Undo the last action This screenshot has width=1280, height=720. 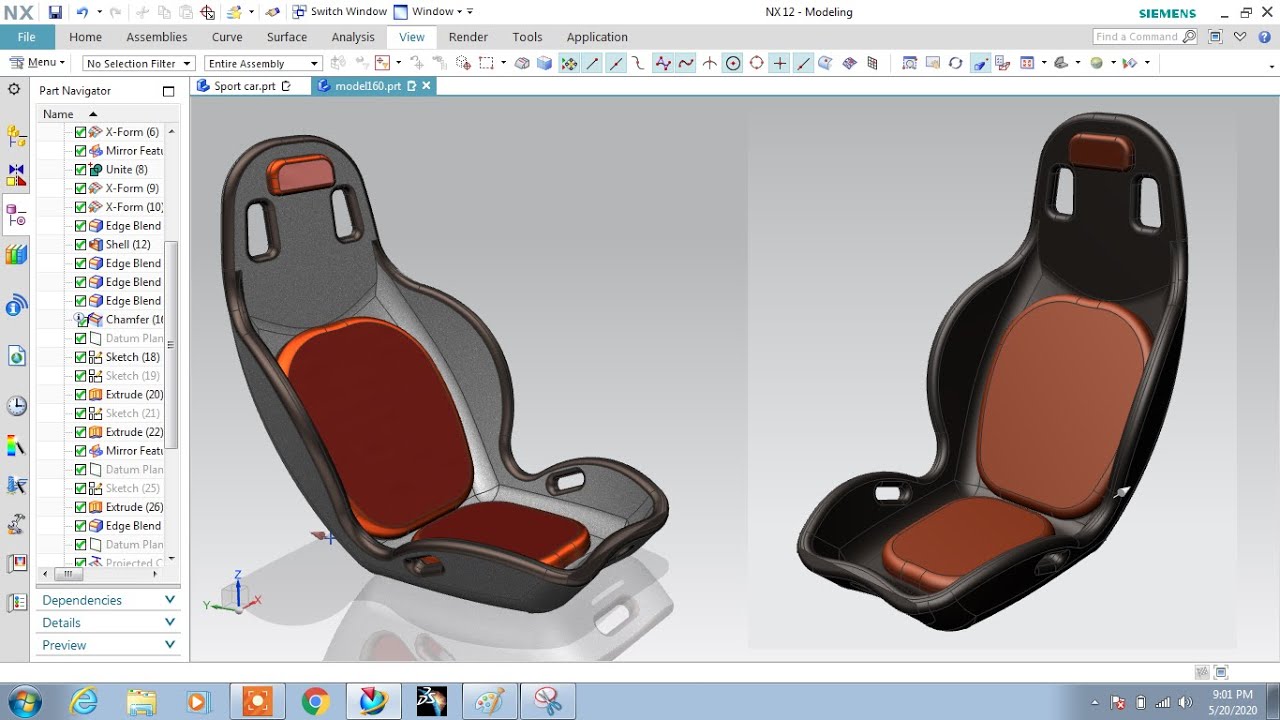point(82,12)
